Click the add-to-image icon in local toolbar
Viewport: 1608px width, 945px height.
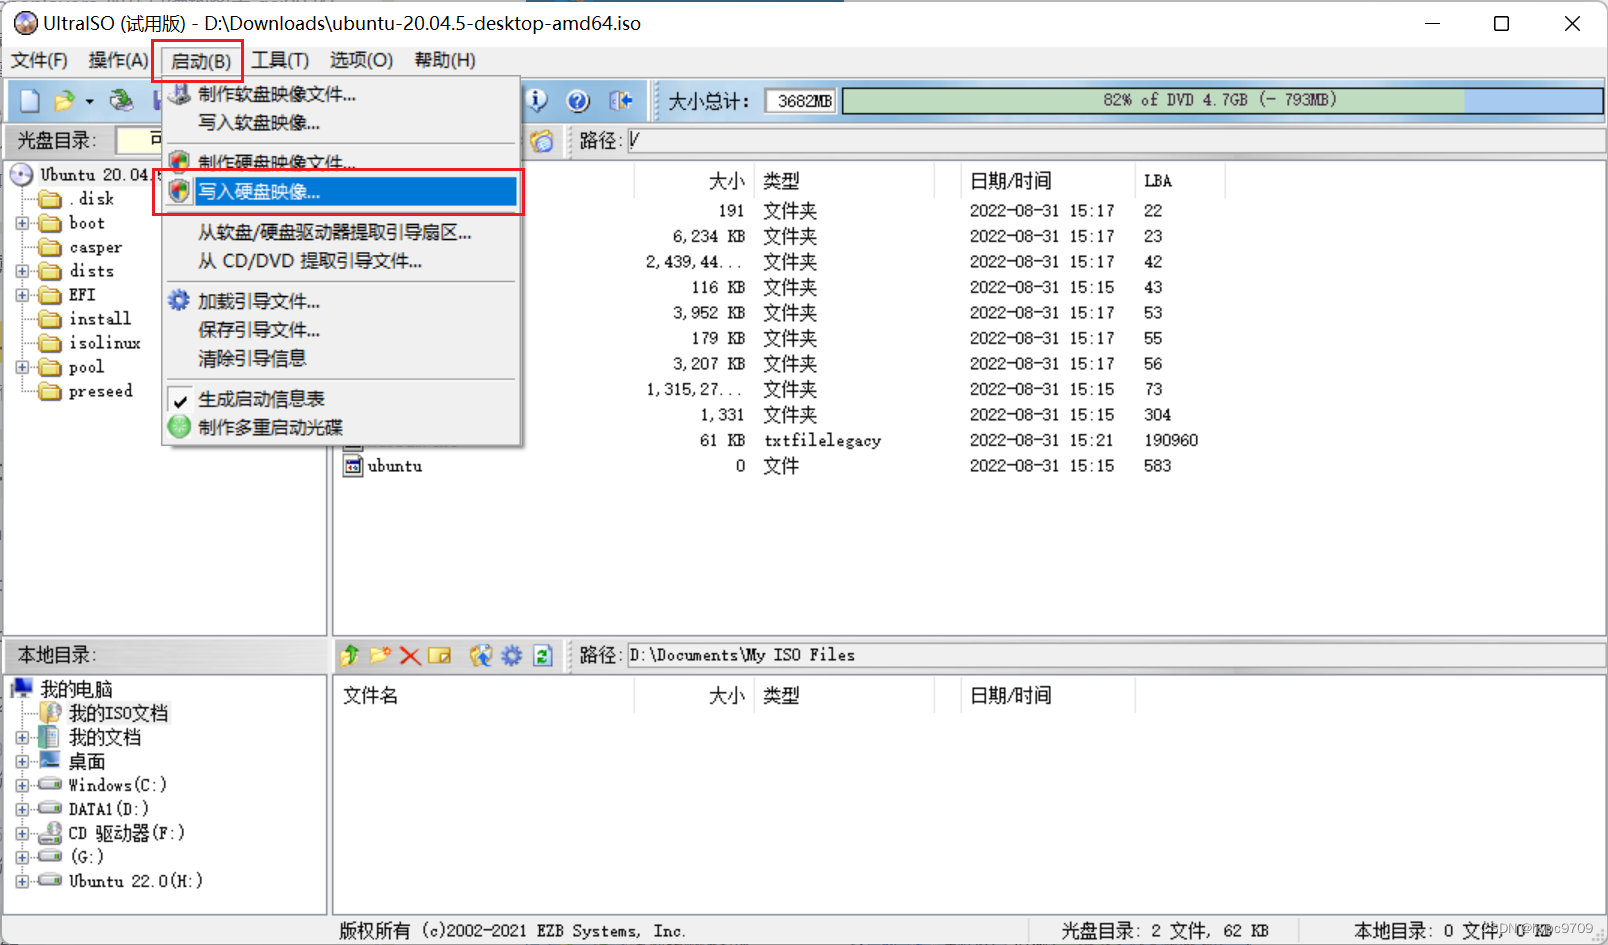tap(481, 655)
